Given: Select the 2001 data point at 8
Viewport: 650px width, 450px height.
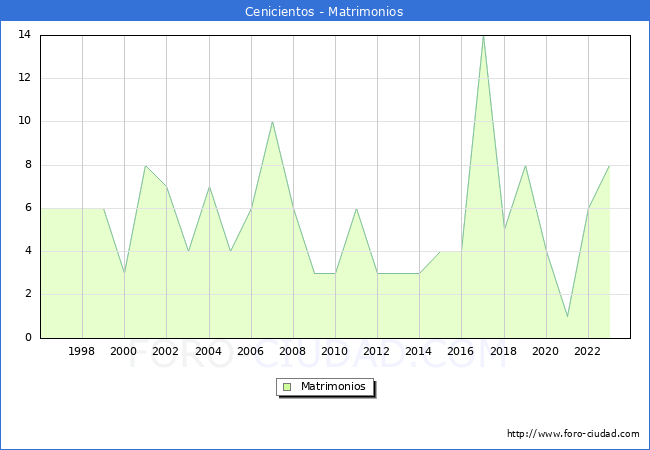Looking at the screenshot, I should tap(146, 166).
